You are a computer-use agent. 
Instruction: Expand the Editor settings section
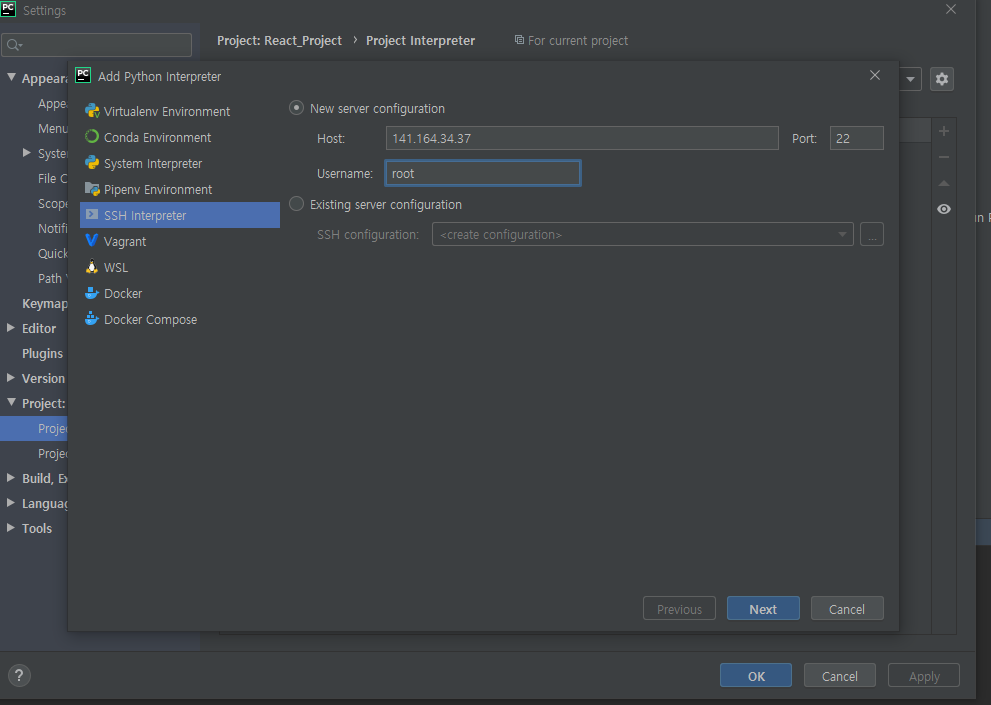(x=11, y=328)
